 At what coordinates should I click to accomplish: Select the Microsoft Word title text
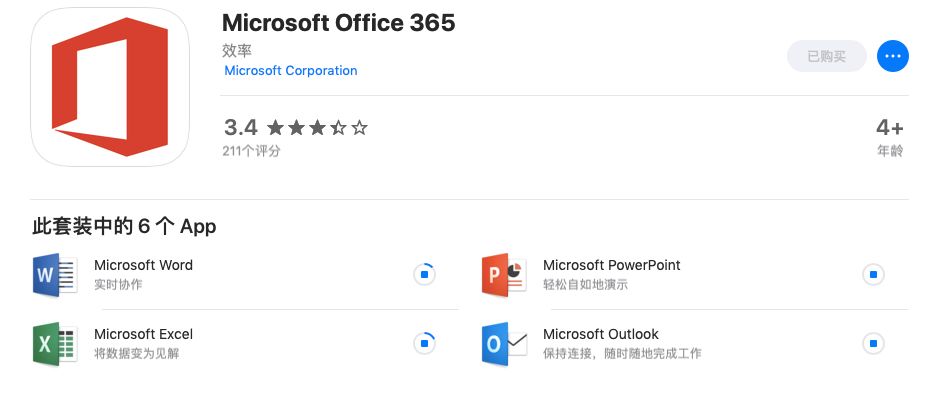143,265
